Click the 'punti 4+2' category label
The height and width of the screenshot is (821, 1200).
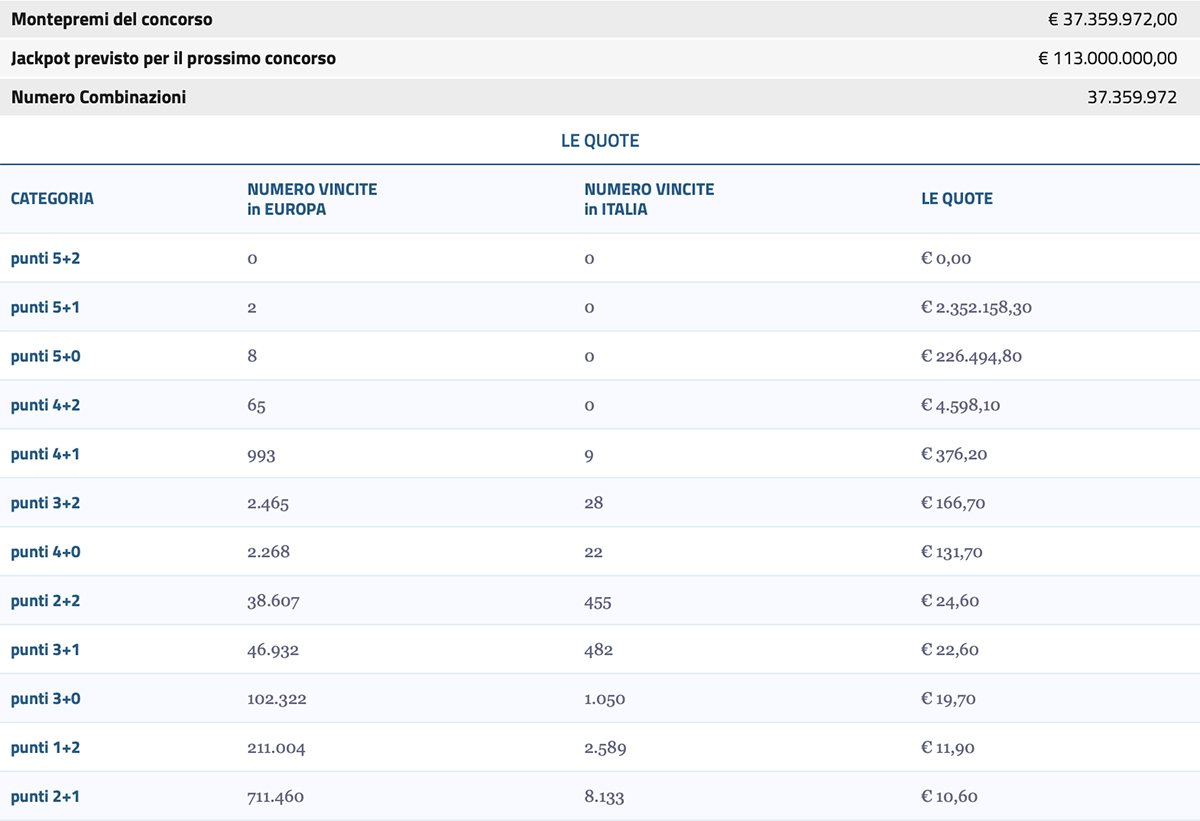pos(45,406)
